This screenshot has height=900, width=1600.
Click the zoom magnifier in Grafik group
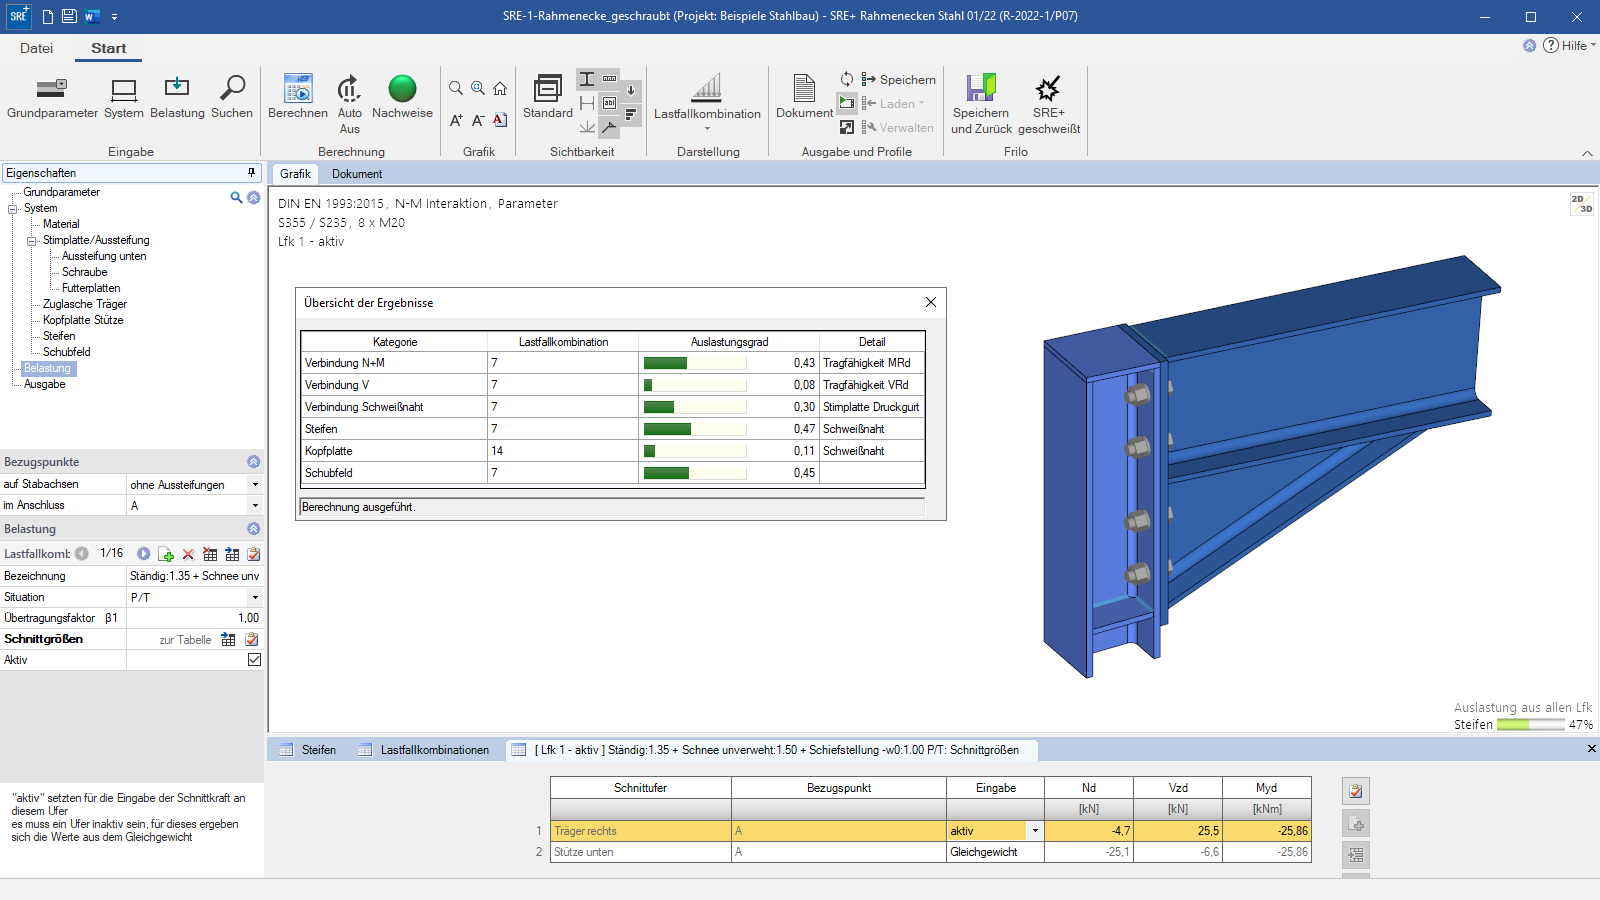click(456, 88)
